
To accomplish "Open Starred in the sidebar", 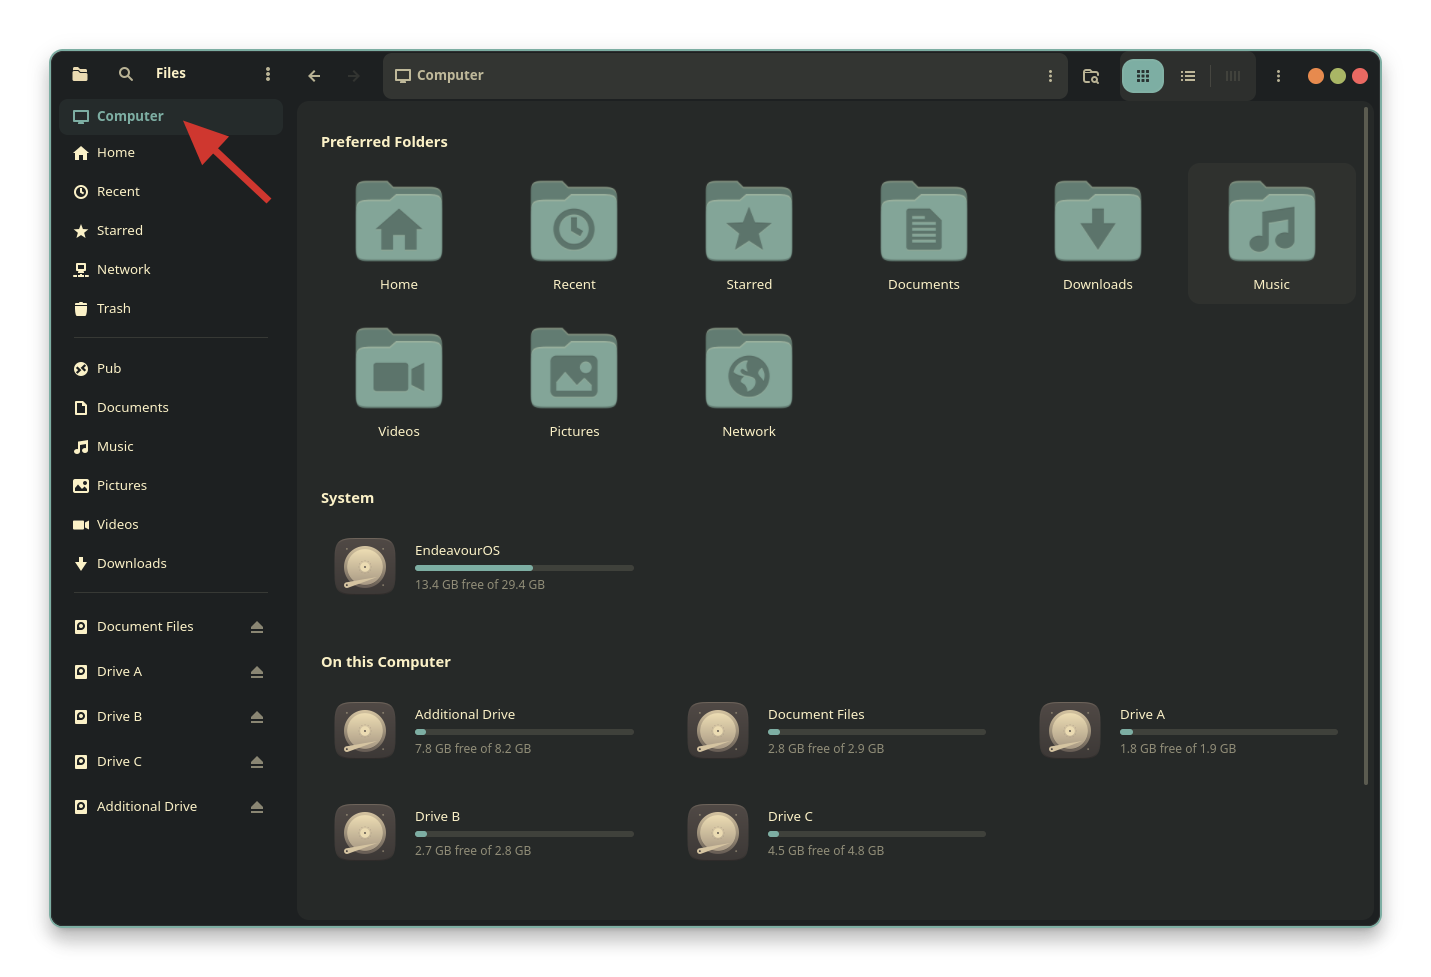I will tap(171, 231).
